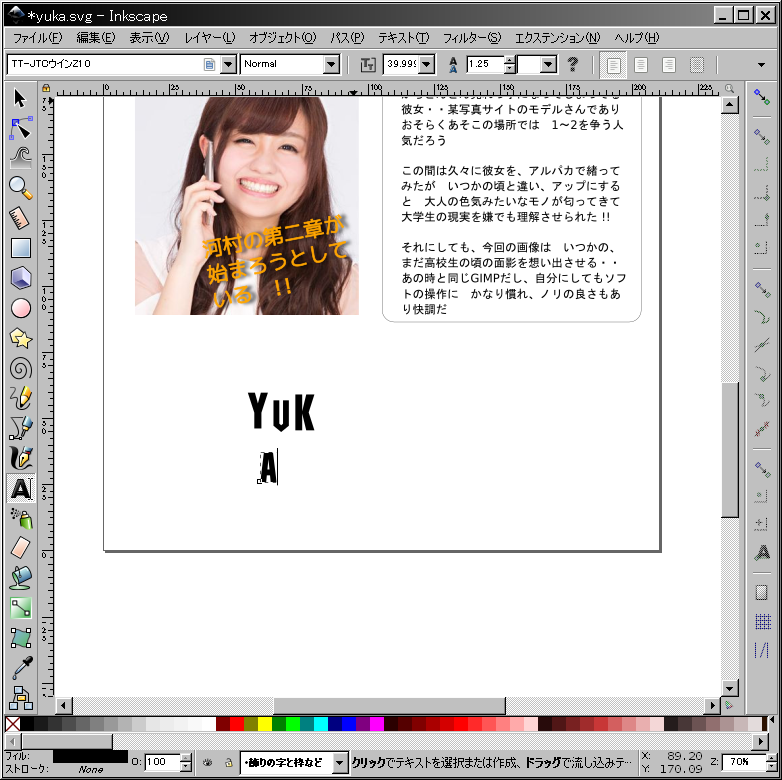Viewport: 782px width, 780px height.
Task: Open the テキスト(T) menu
Action: 403,37
